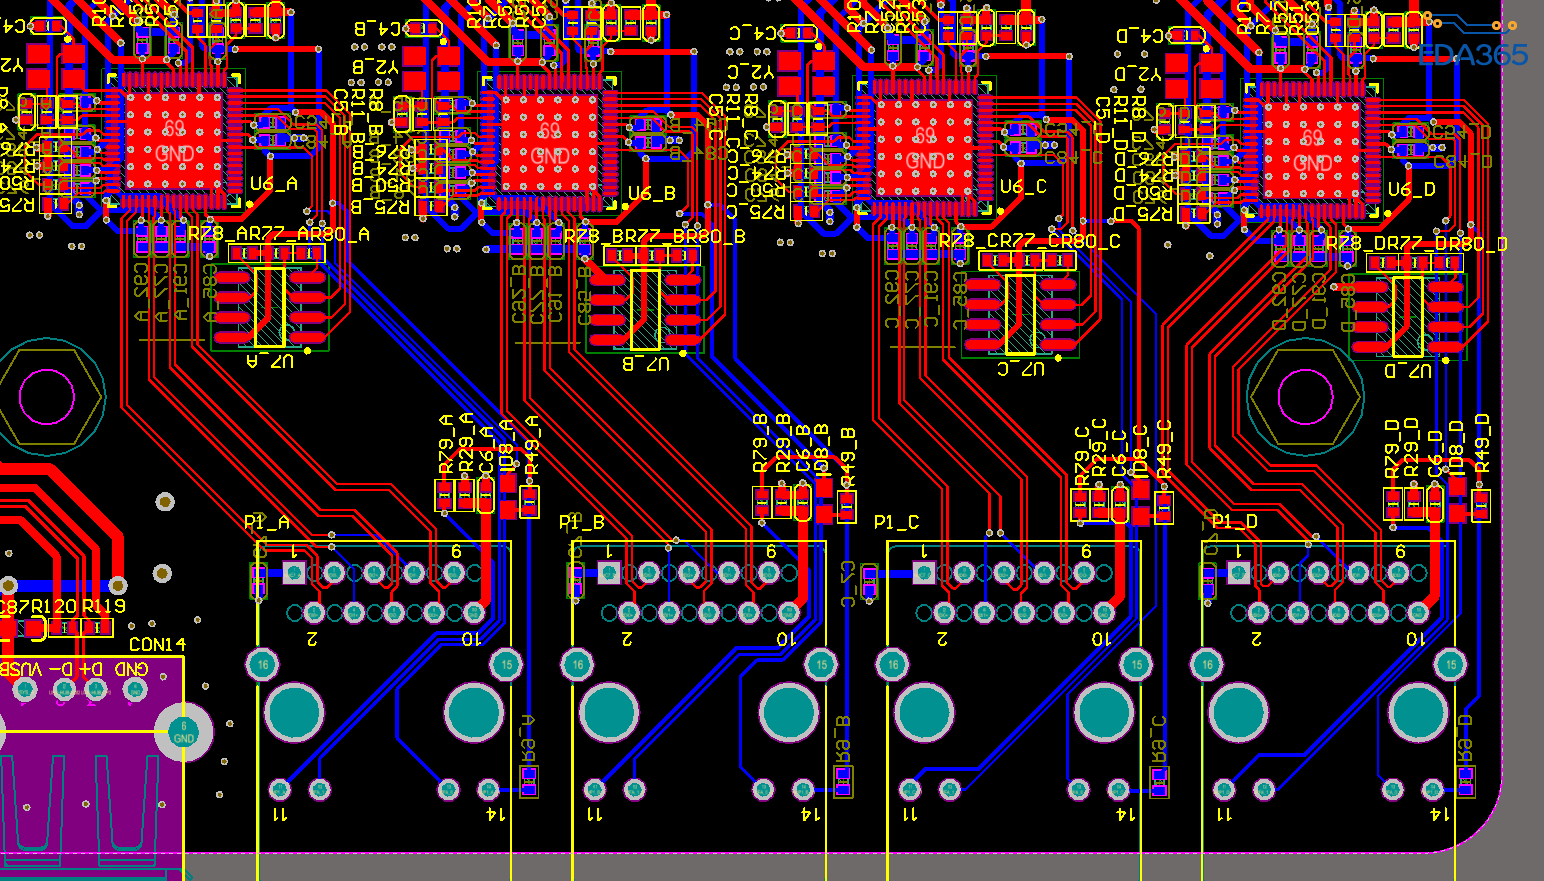
Task: Click pad 15 of connector P1_B
Action: 821,664
